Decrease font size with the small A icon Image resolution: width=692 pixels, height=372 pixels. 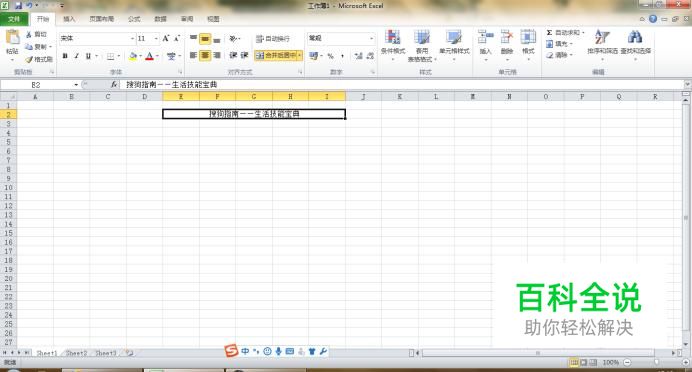coord(177,38)
